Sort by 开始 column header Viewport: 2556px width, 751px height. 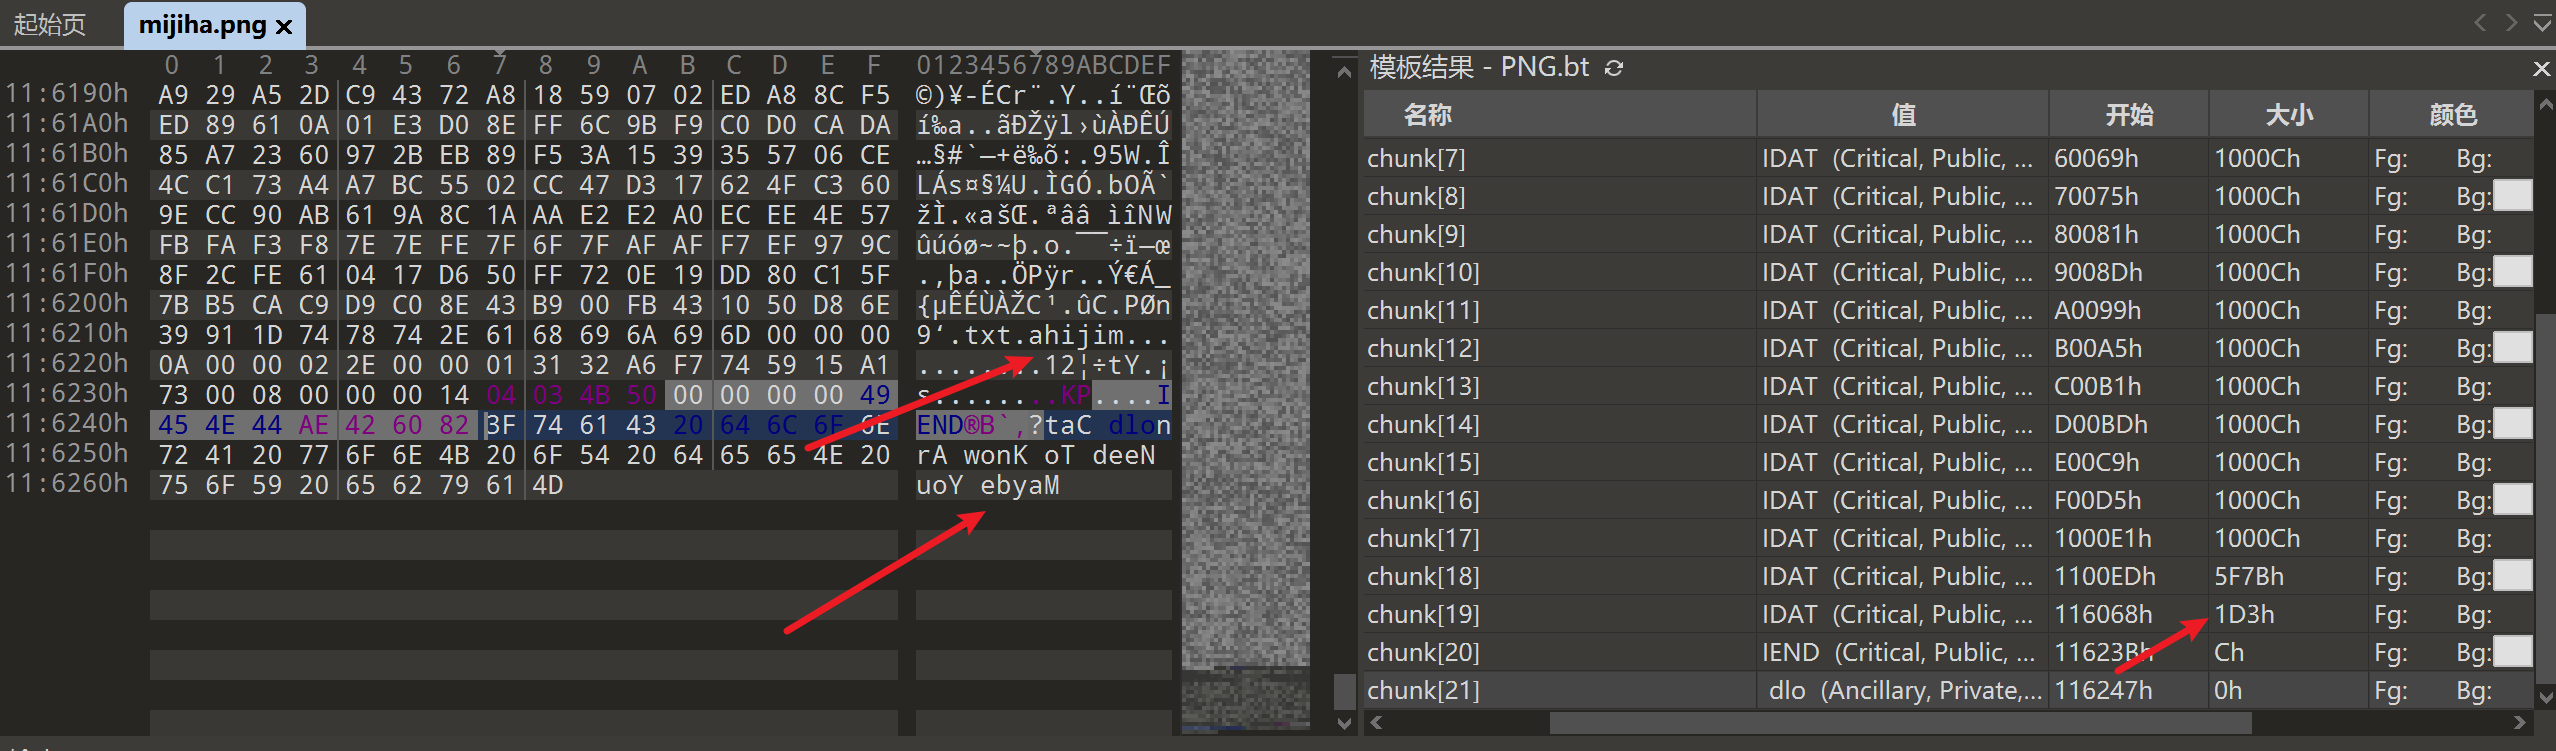[2129, 115]
